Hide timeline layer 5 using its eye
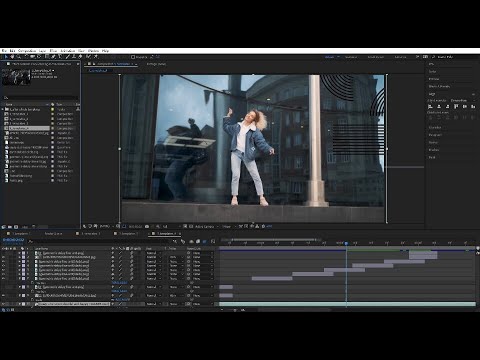 click(3, 270)
